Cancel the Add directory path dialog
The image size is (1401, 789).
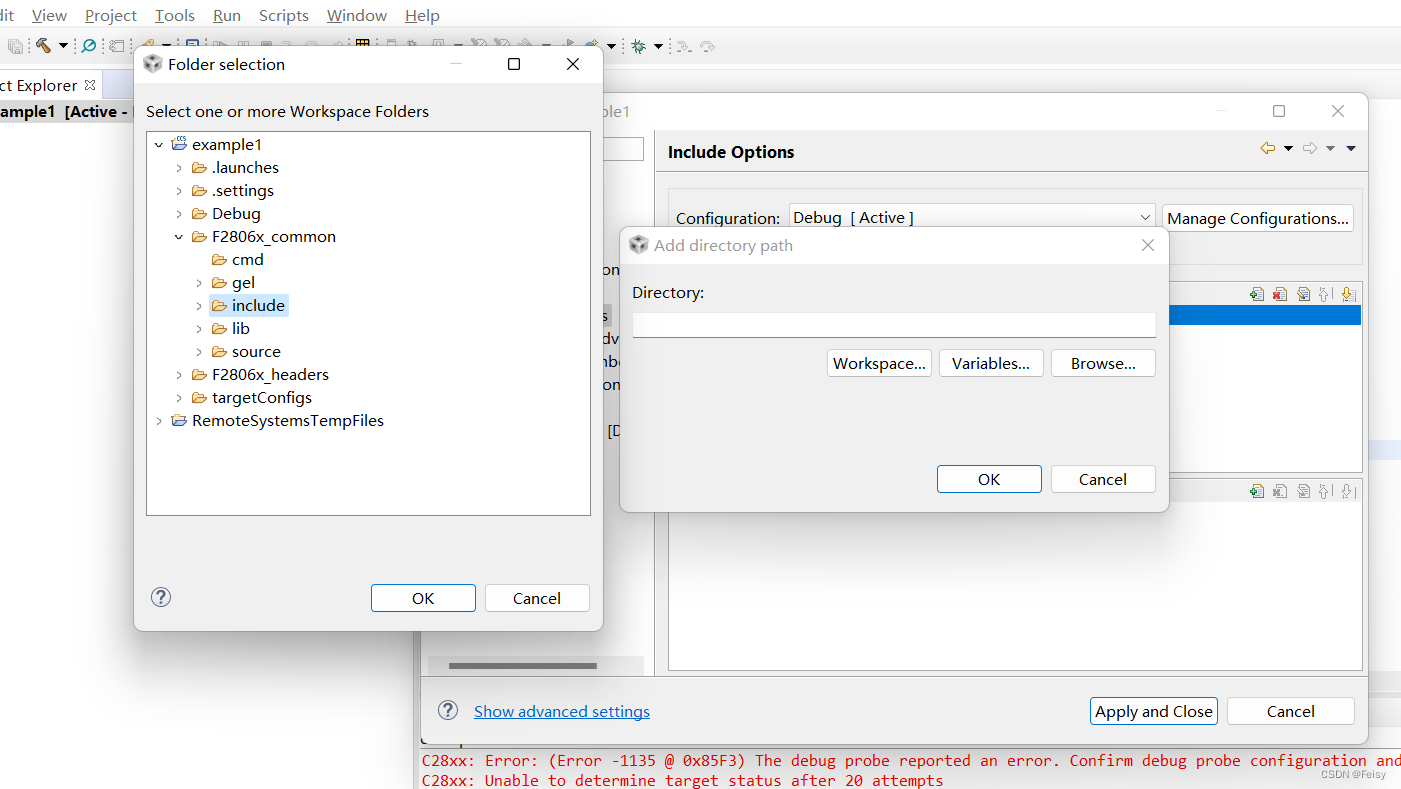tap(1103, 479)
